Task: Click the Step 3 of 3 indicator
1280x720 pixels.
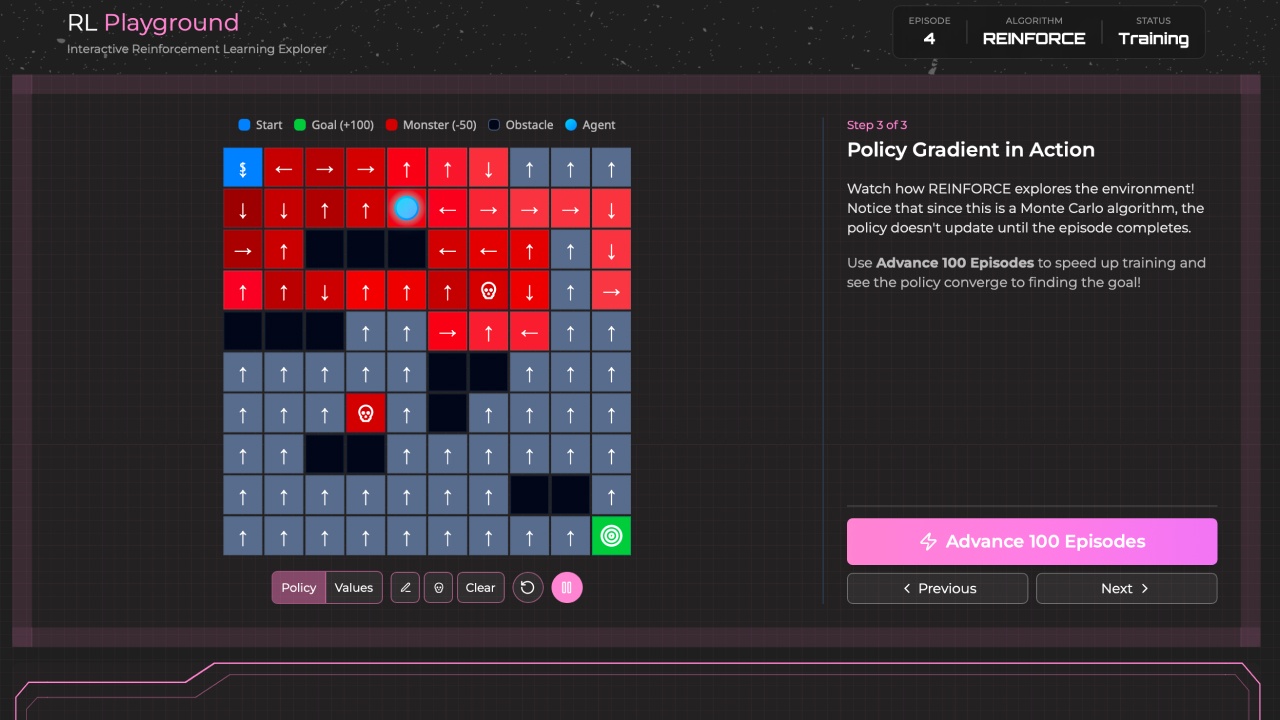Action: click(x=877, y=125)
